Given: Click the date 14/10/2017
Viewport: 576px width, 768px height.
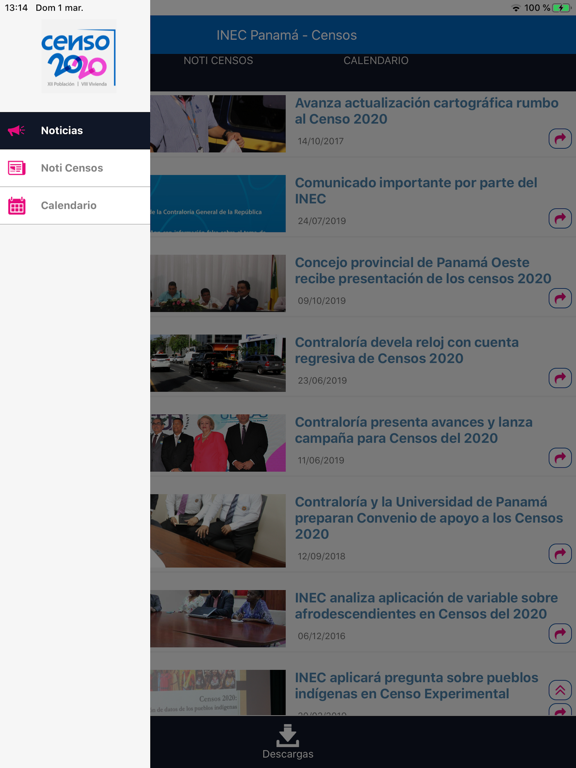Looking at the screenshot, I should click(x=321, y=141).
